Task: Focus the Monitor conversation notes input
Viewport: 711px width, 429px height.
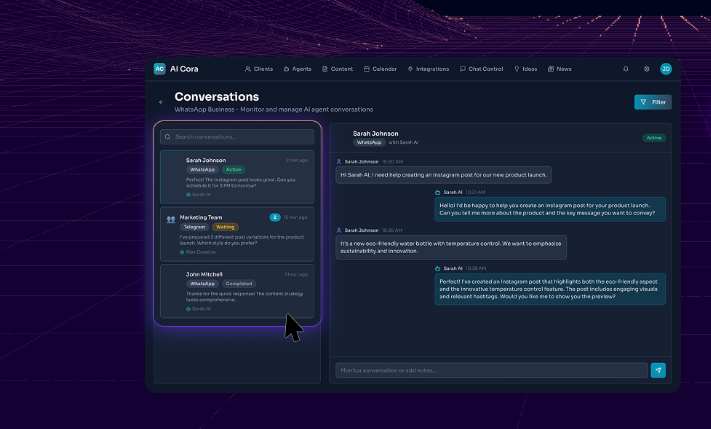Action: [490, 370]
